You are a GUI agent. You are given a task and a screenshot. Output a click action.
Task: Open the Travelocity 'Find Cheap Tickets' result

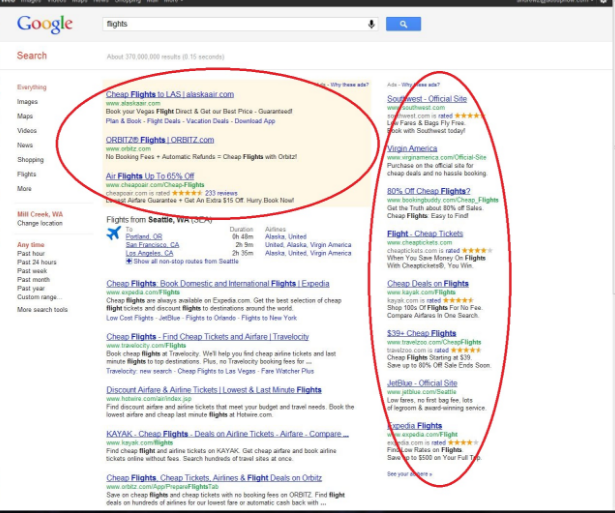pyautogui.click(x=207, y=337)
